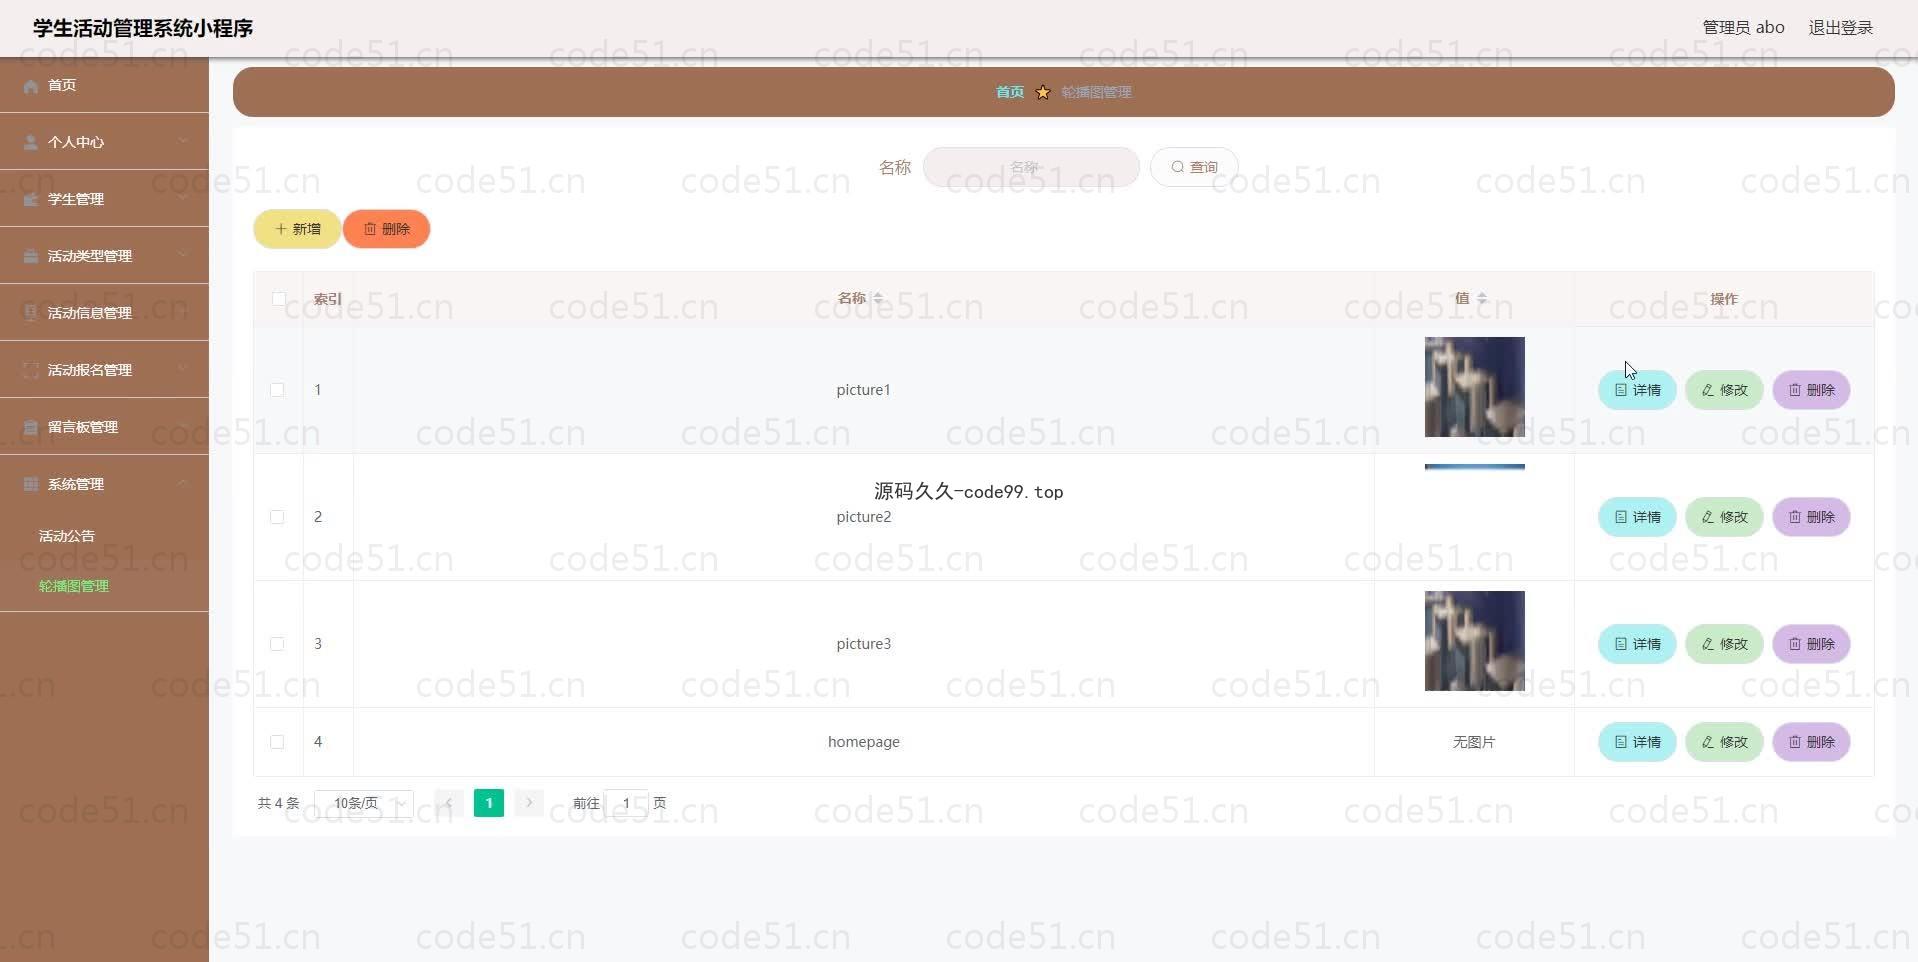This screenshot has height=962, width=1918.
Task: Focus the 名称 search input field
Action: (1031, 167)
